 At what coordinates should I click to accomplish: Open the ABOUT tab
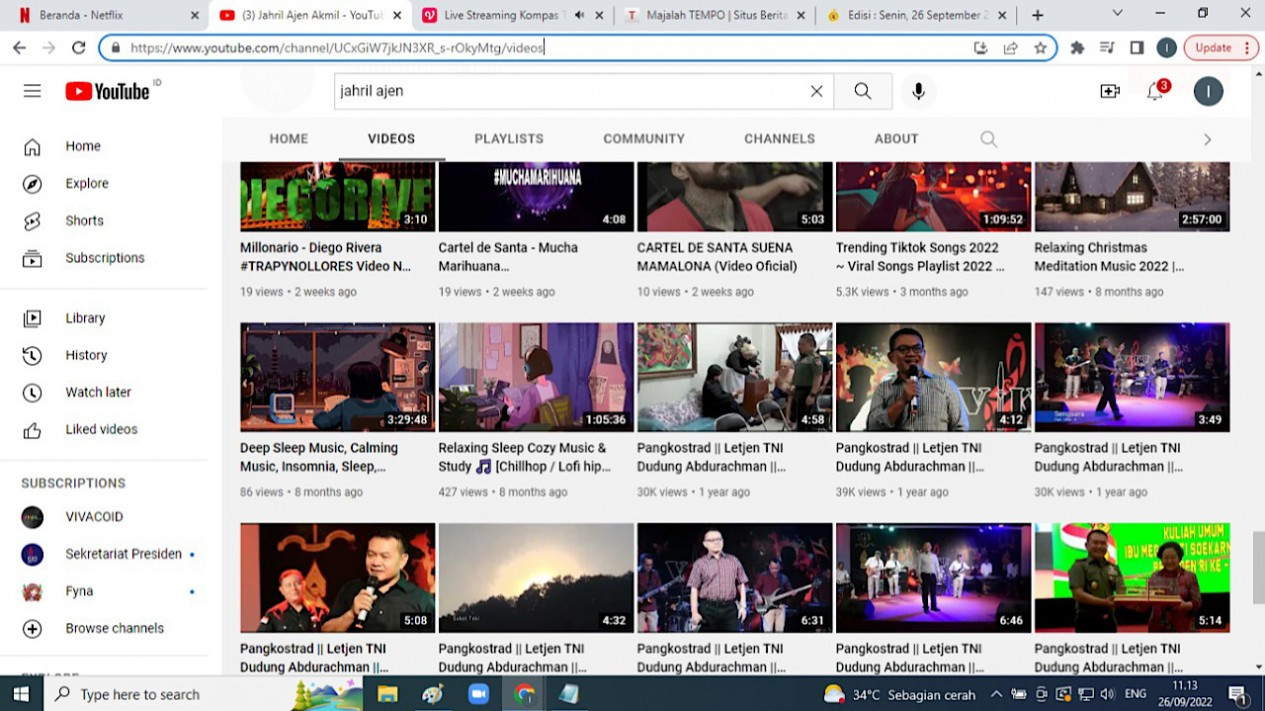click(x=896, y=139)
